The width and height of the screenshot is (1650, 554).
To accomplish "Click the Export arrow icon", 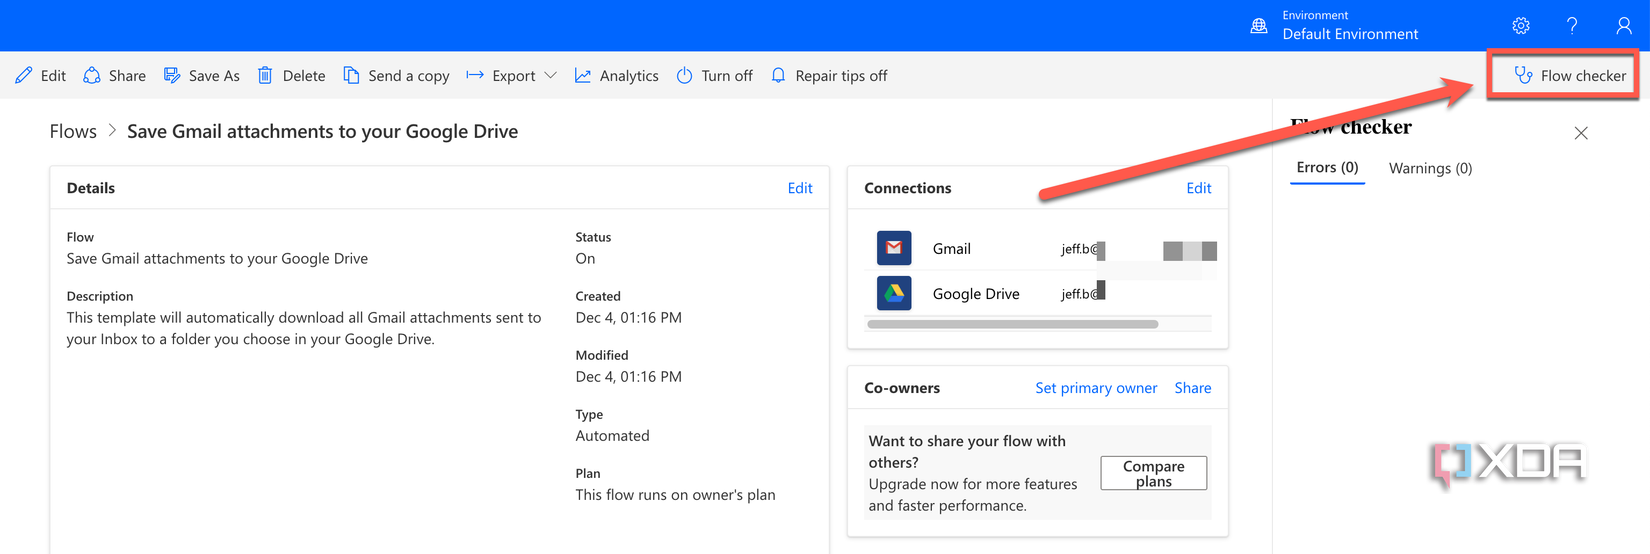I will click(x=475, y=75).
